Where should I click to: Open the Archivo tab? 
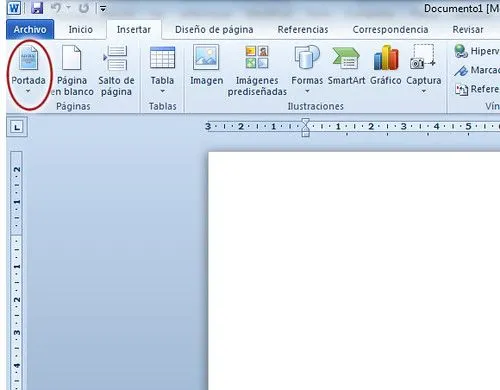(30, 29)
